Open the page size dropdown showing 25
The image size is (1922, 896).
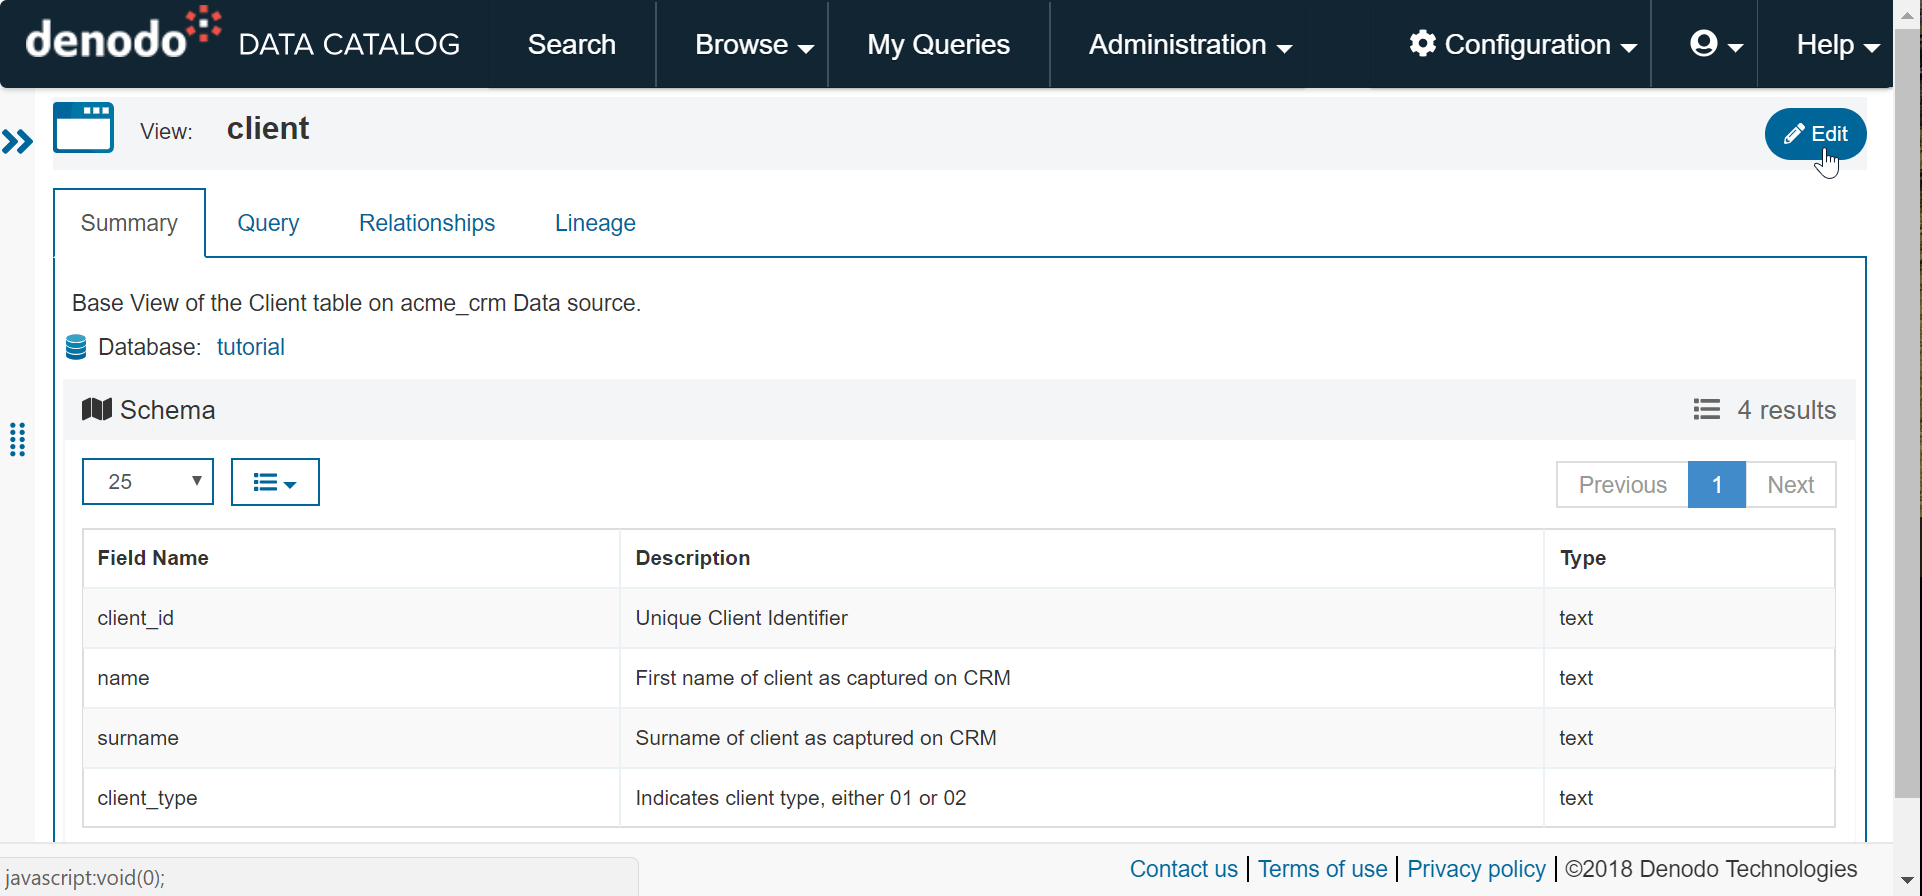pos(148,482)
